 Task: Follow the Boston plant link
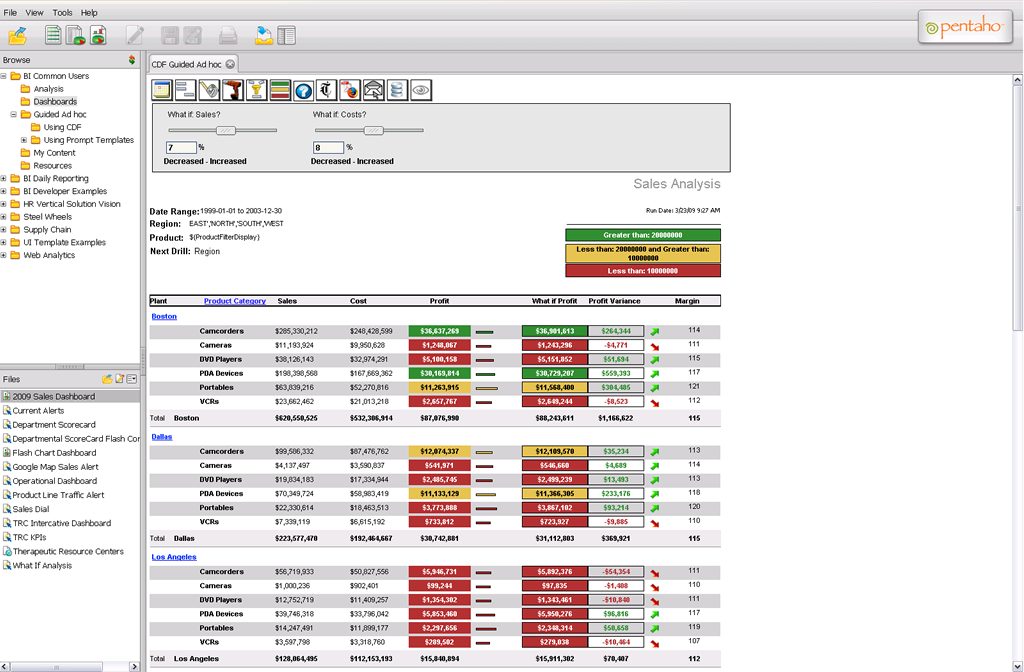(164, 317)
